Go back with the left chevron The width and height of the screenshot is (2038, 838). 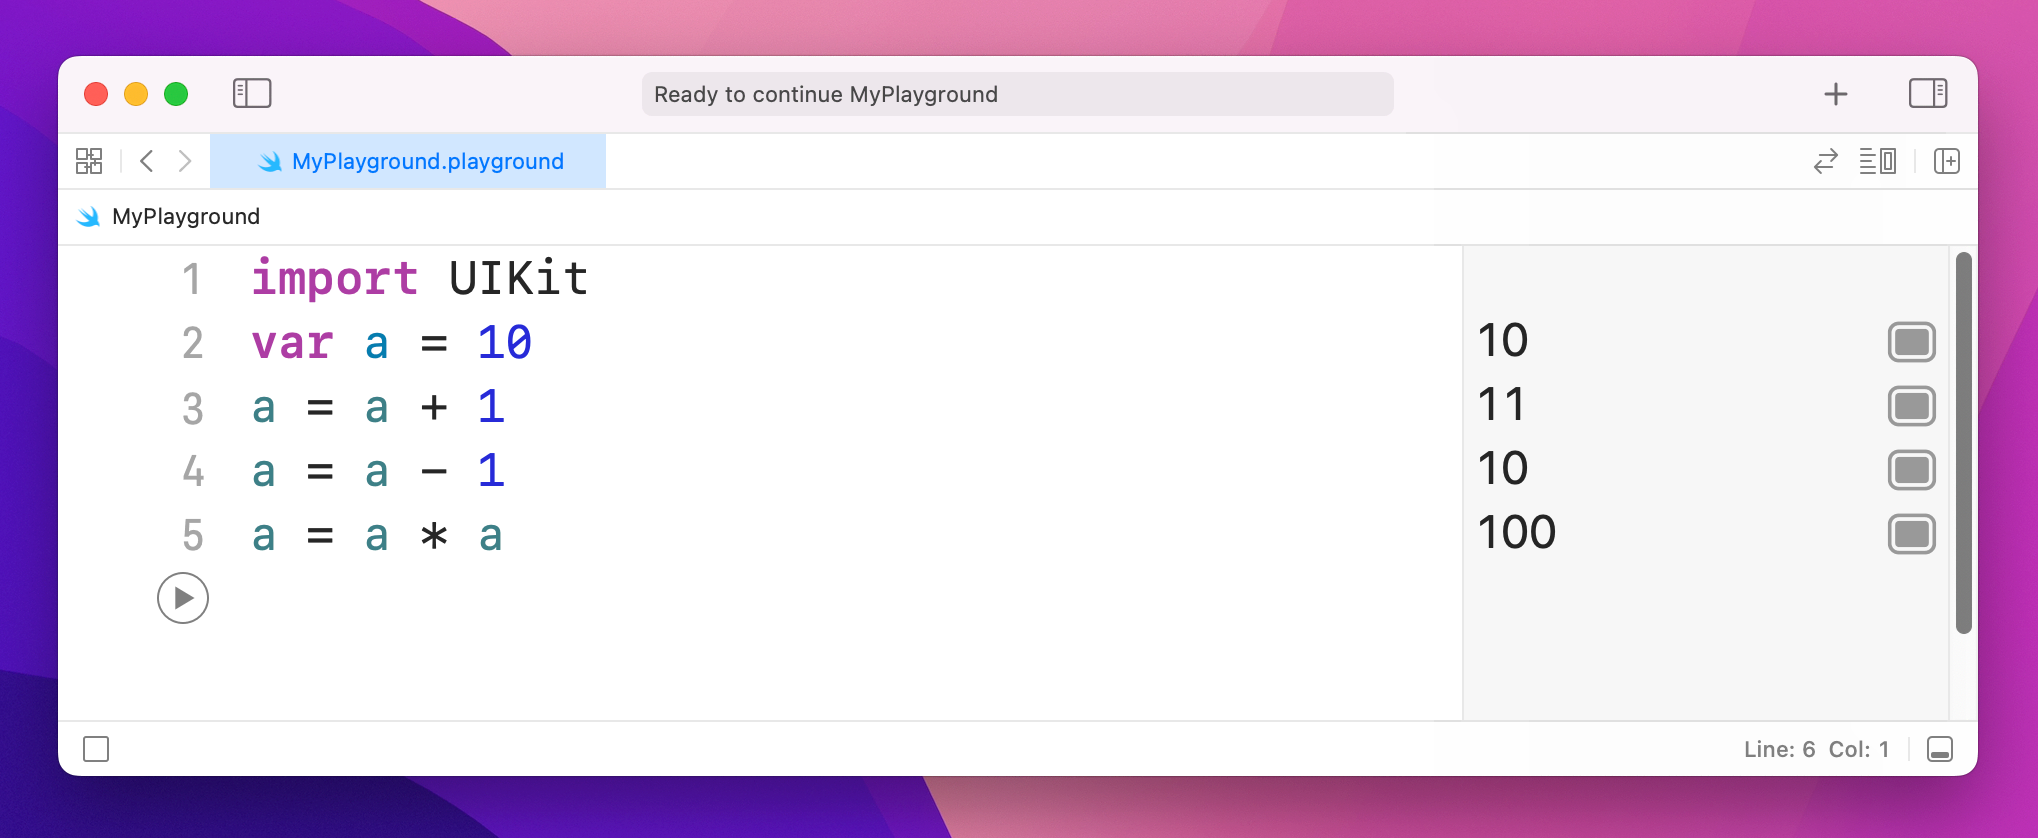pos(147,161)
